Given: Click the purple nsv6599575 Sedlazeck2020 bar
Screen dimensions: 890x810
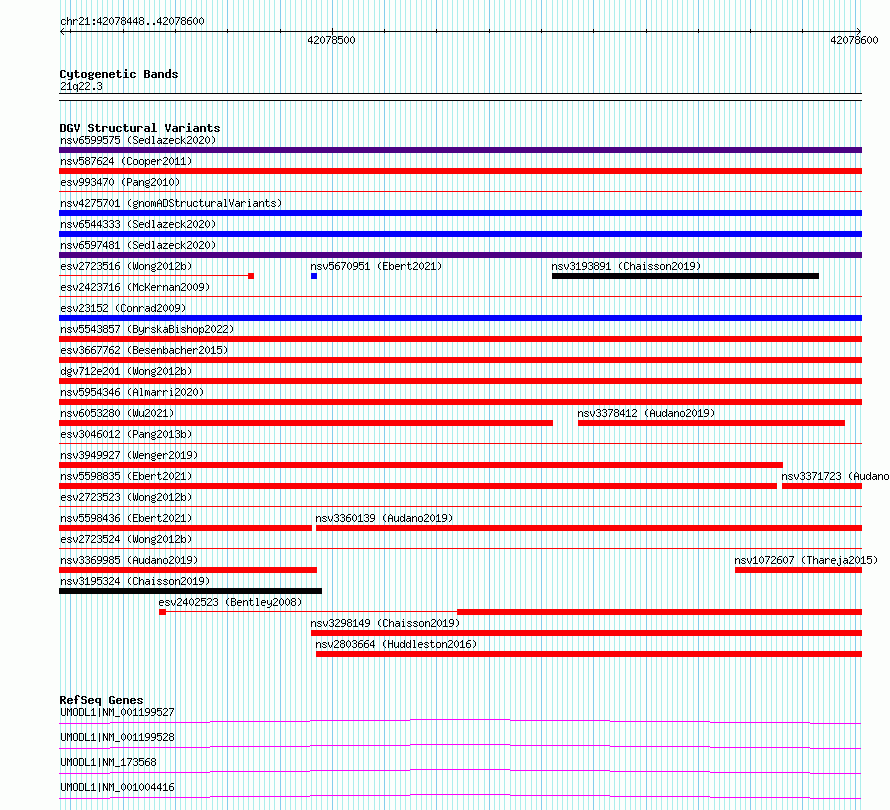Looking at the screenshot, I should (x=460, y=150).
